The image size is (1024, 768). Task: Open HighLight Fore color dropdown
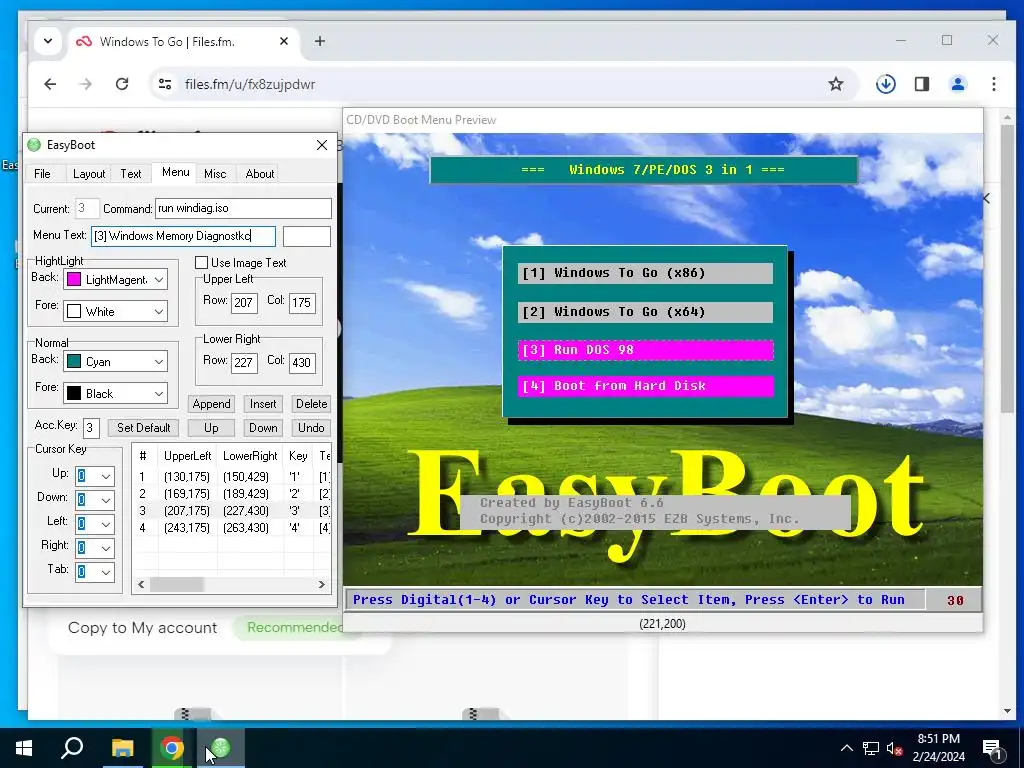coord(159,312)
